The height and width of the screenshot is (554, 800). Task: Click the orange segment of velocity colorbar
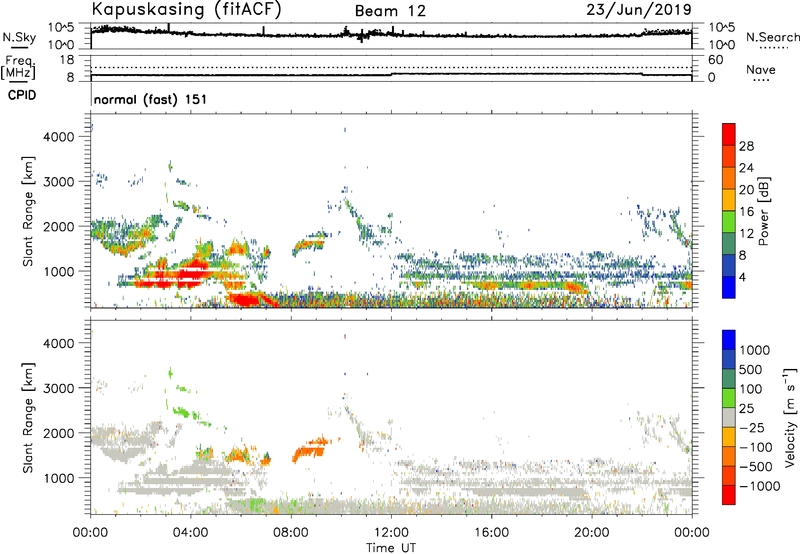[729, 456]
